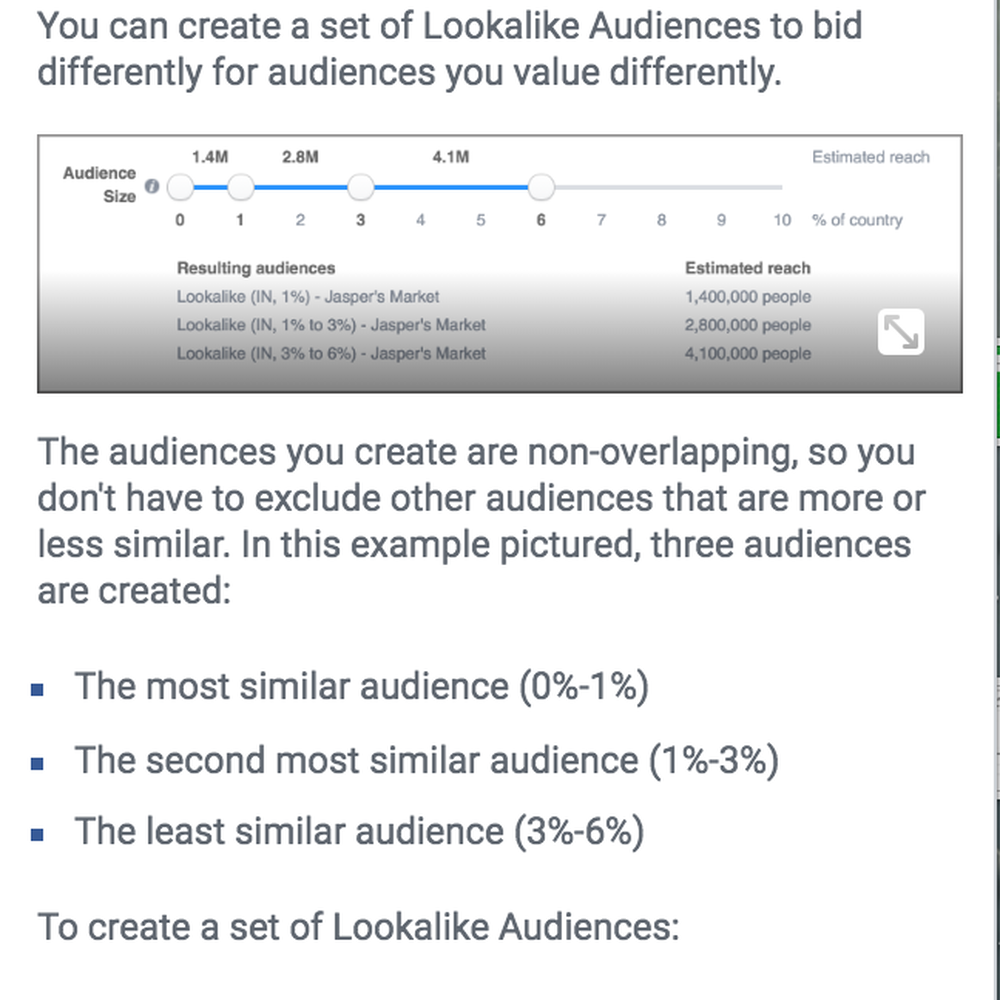The width and height of the screenshot is (1000, 1000).
Task: Select Lookalike (IN, 1% to 3%) row
Action: coord(493,325)
